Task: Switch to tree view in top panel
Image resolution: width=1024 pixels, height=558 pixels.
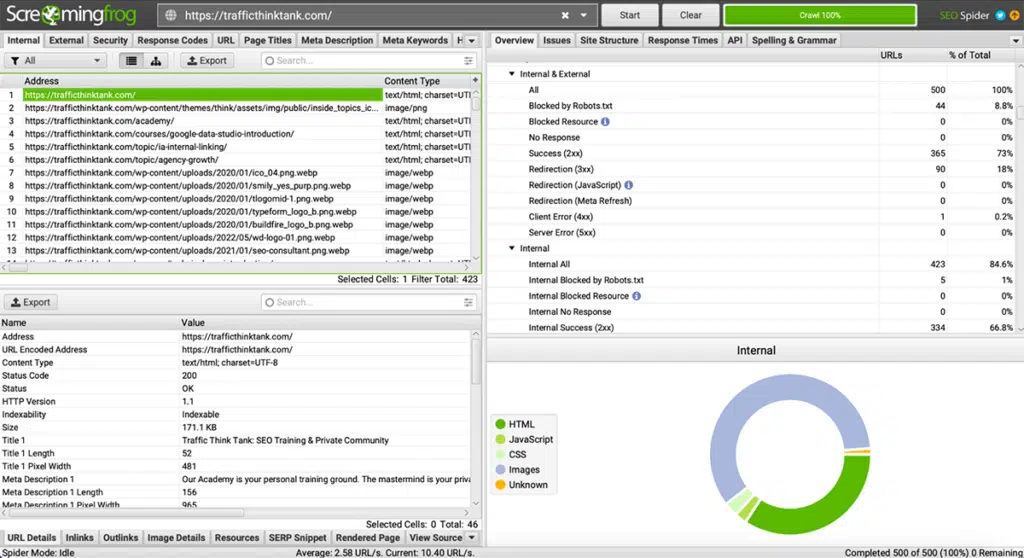Action: 155,61
